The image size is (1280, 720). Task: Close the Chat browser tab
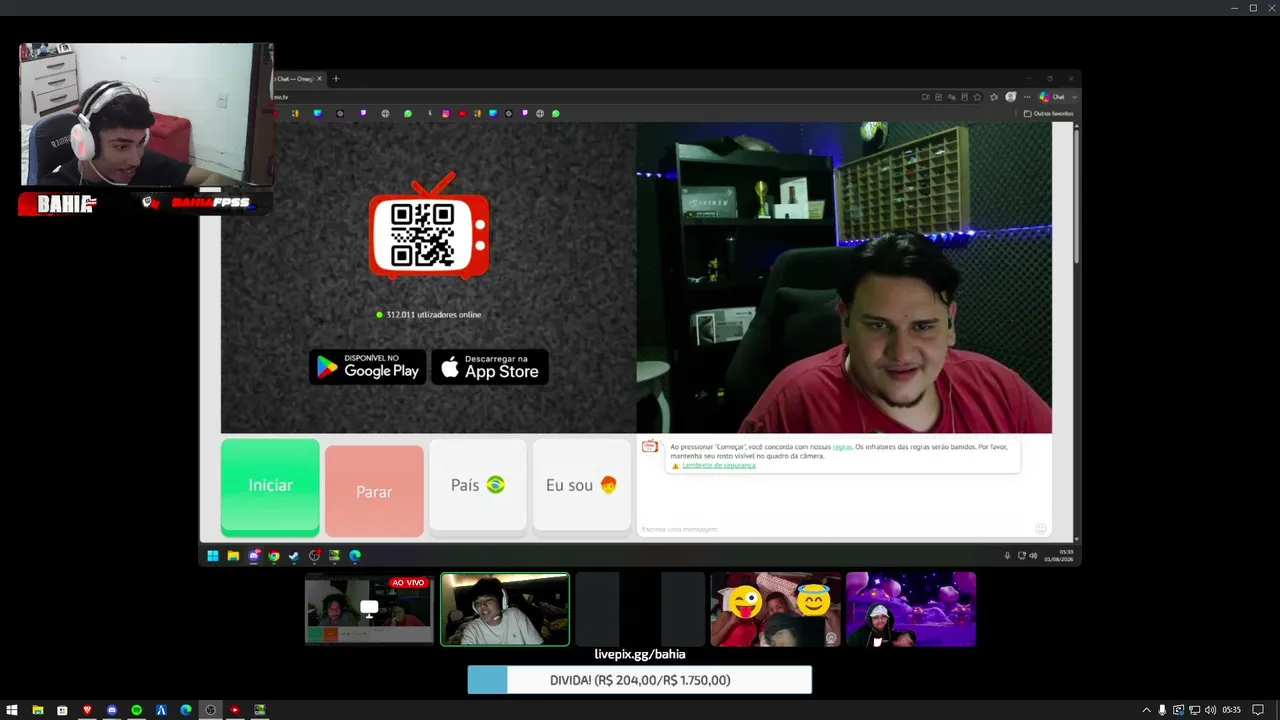pos(320,79)
